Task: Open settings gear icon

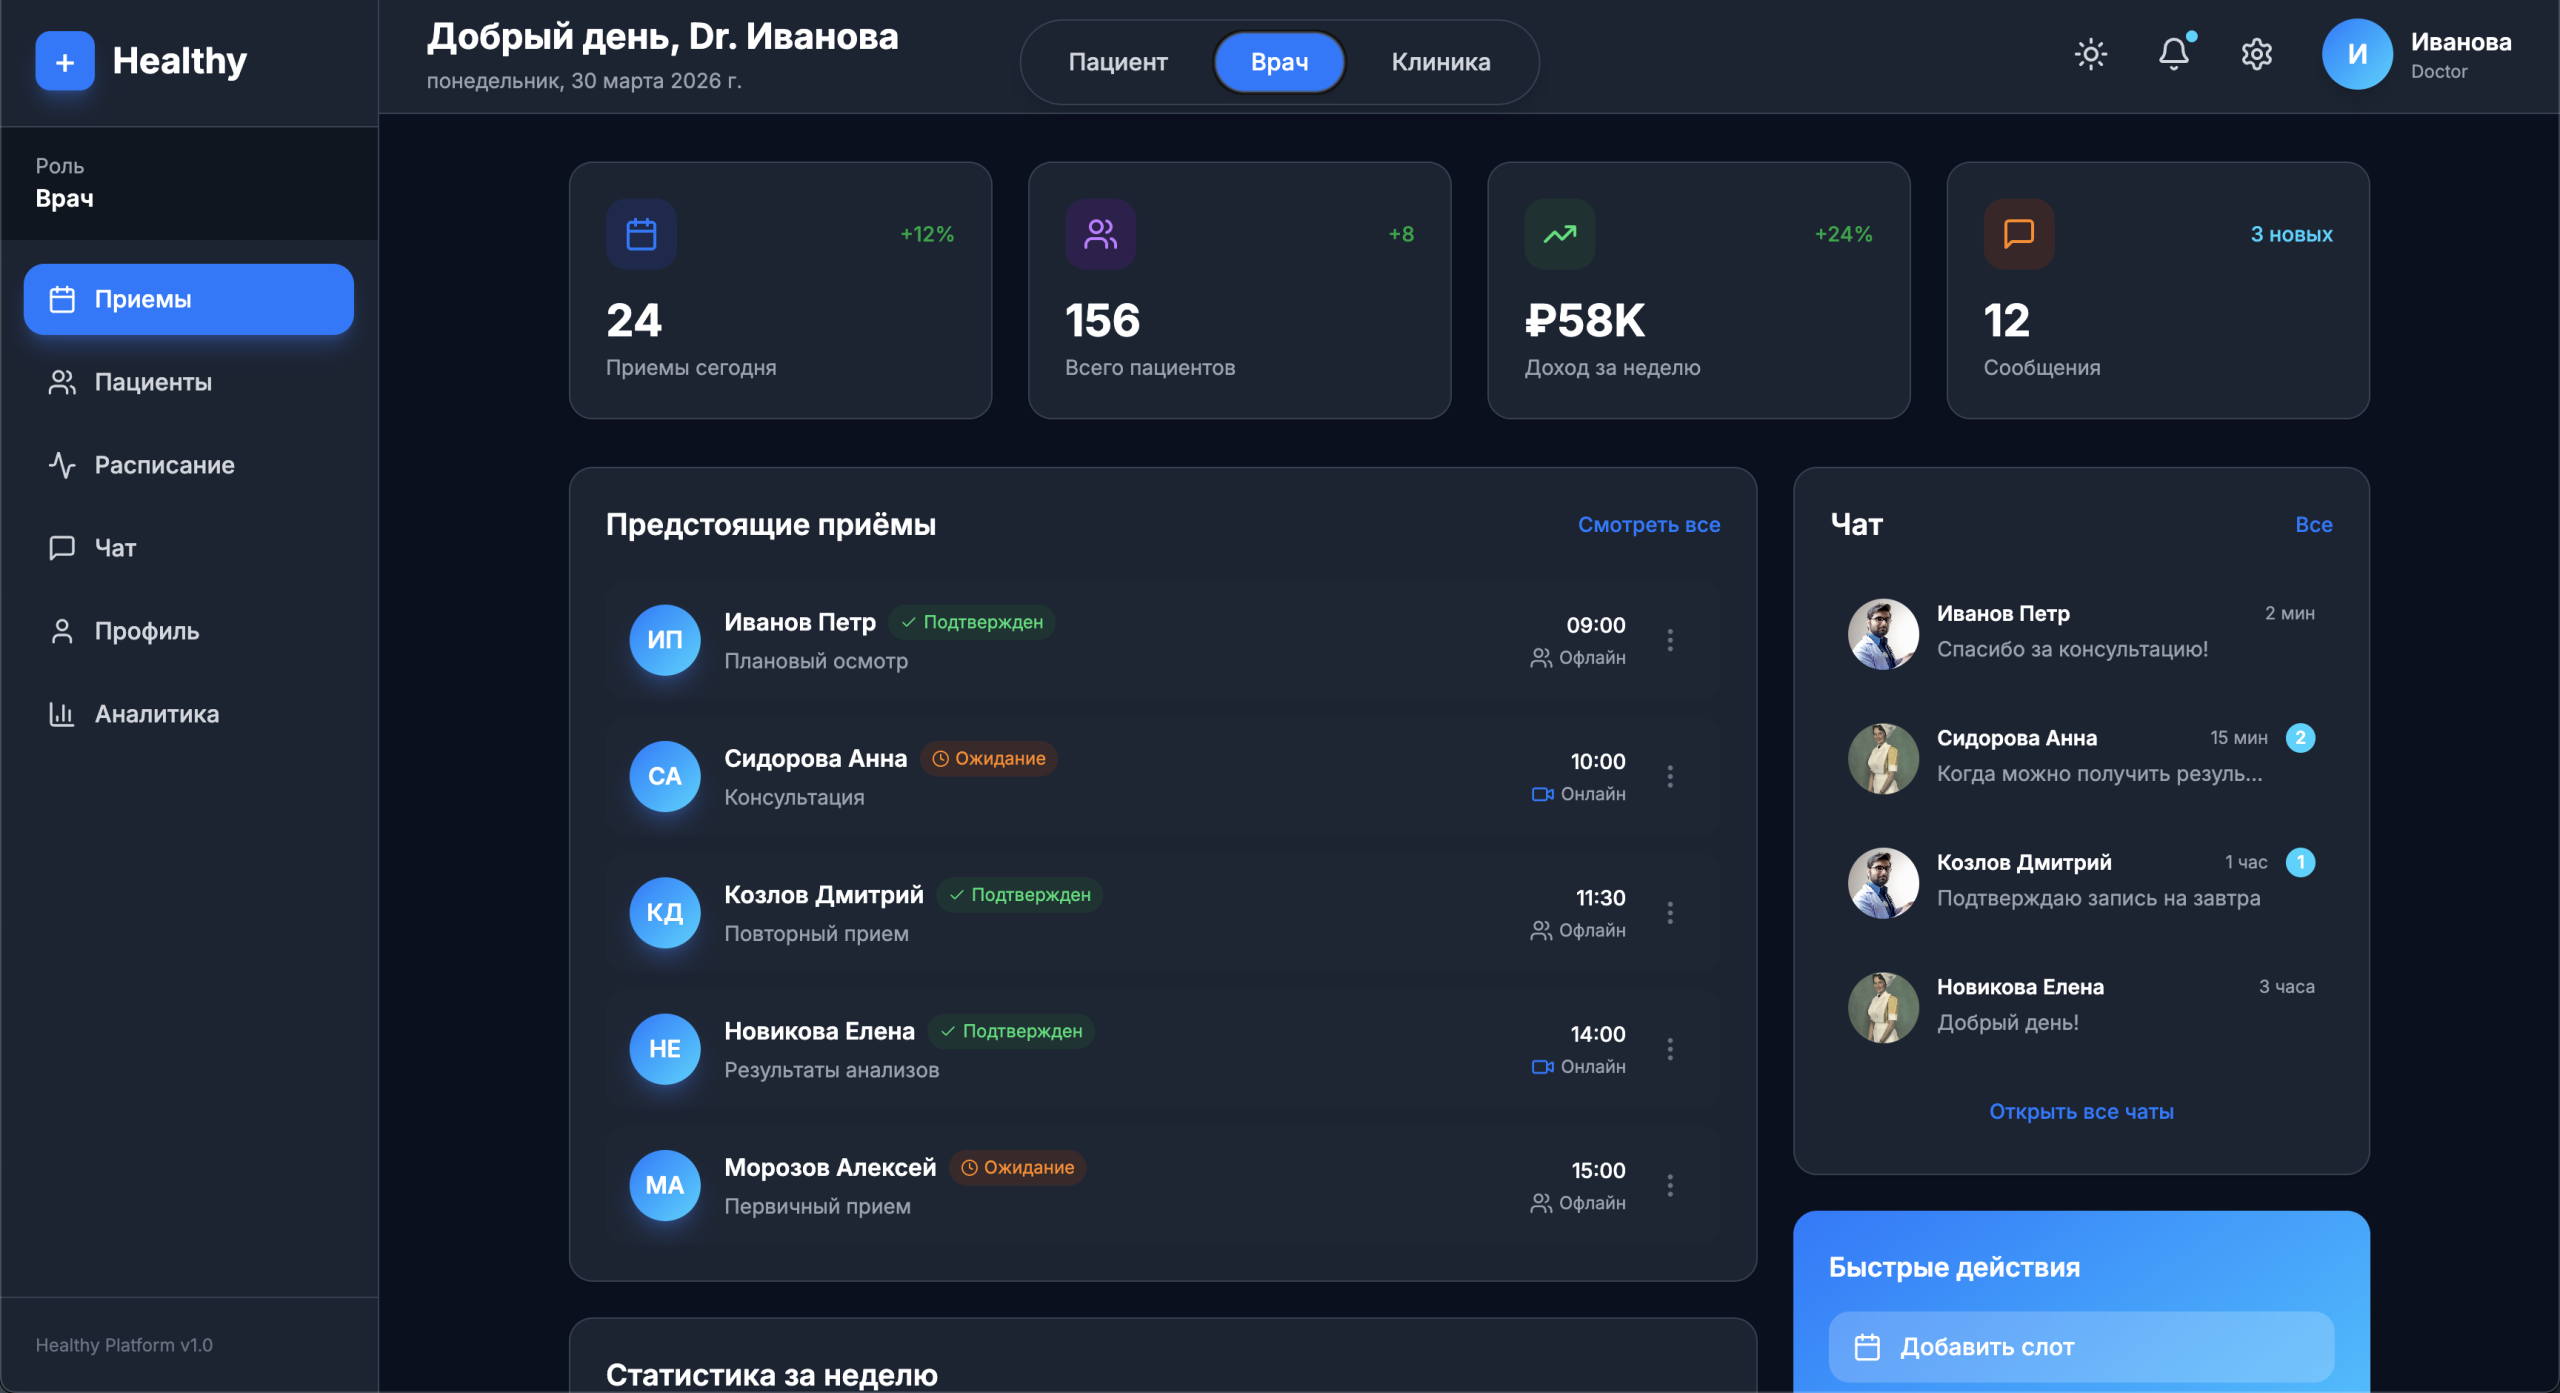Action: 2256,54
